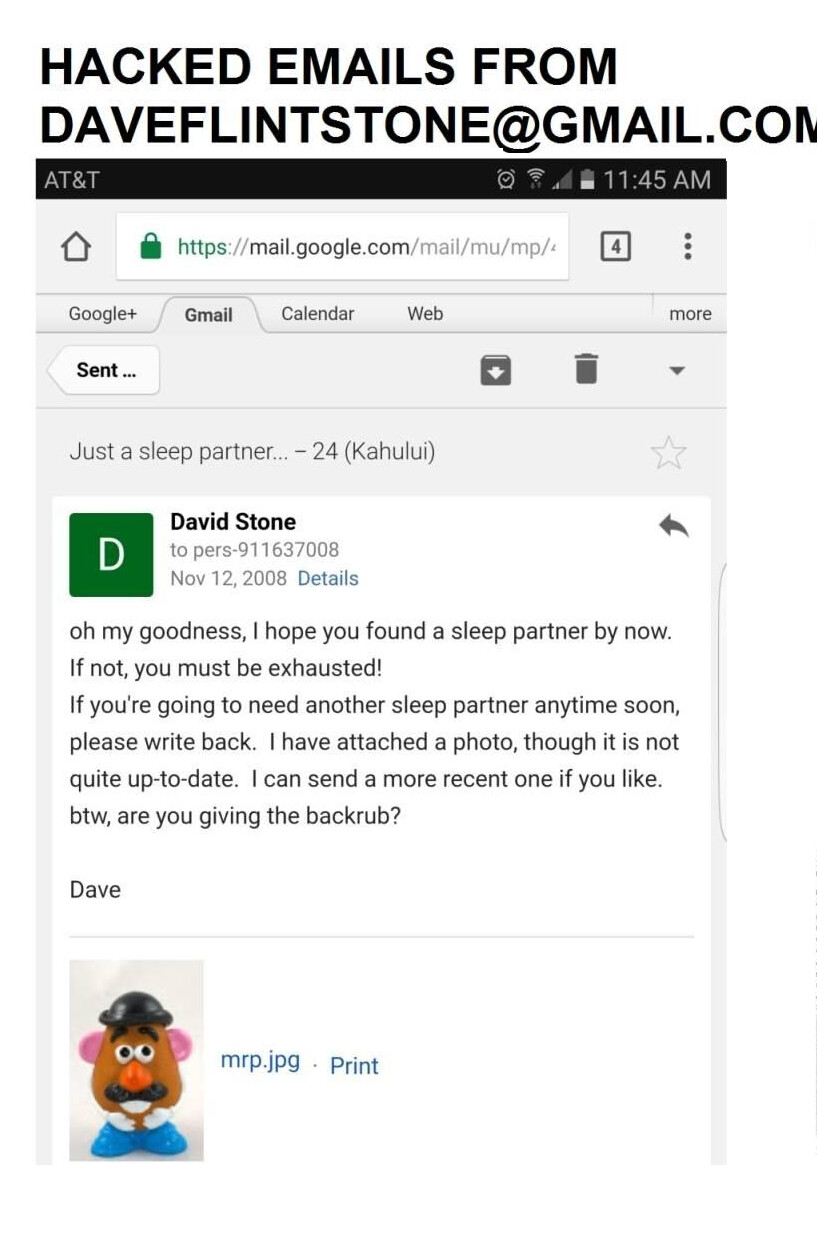Image resolution: width=817 pixels, height=1233 pixels.
Task: Open the Web tab
Action: pyautogui.click(x=424, y=314)
